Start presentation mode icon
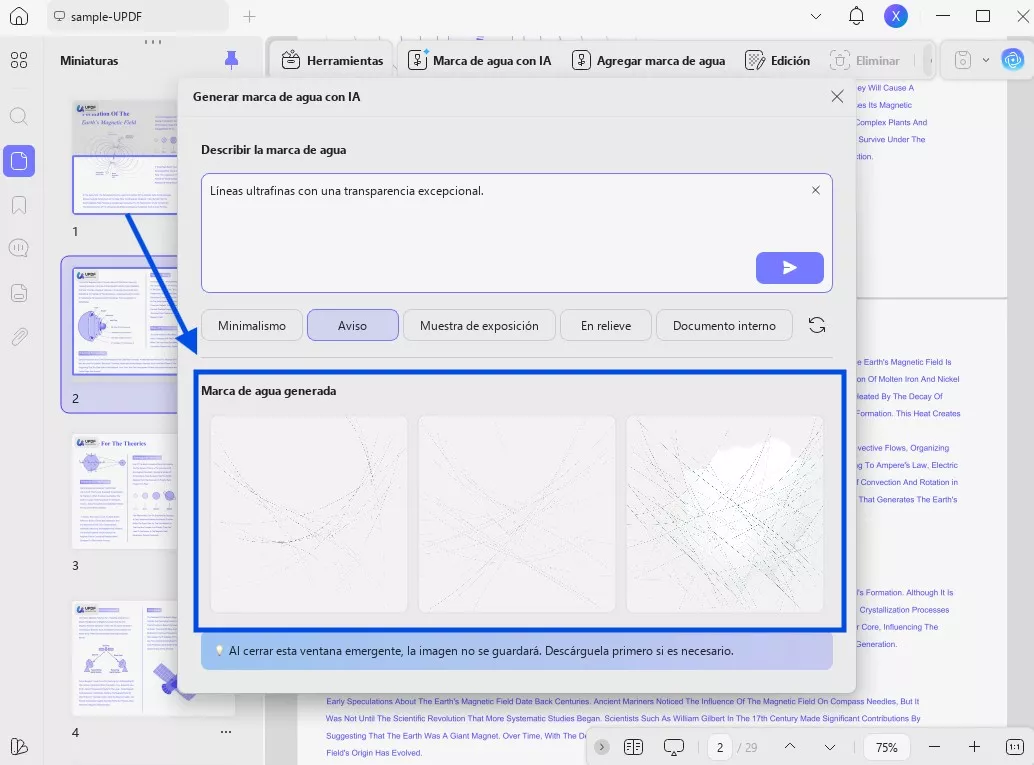The width and height of the screenshot is (1034, 765). pos(673,747)
